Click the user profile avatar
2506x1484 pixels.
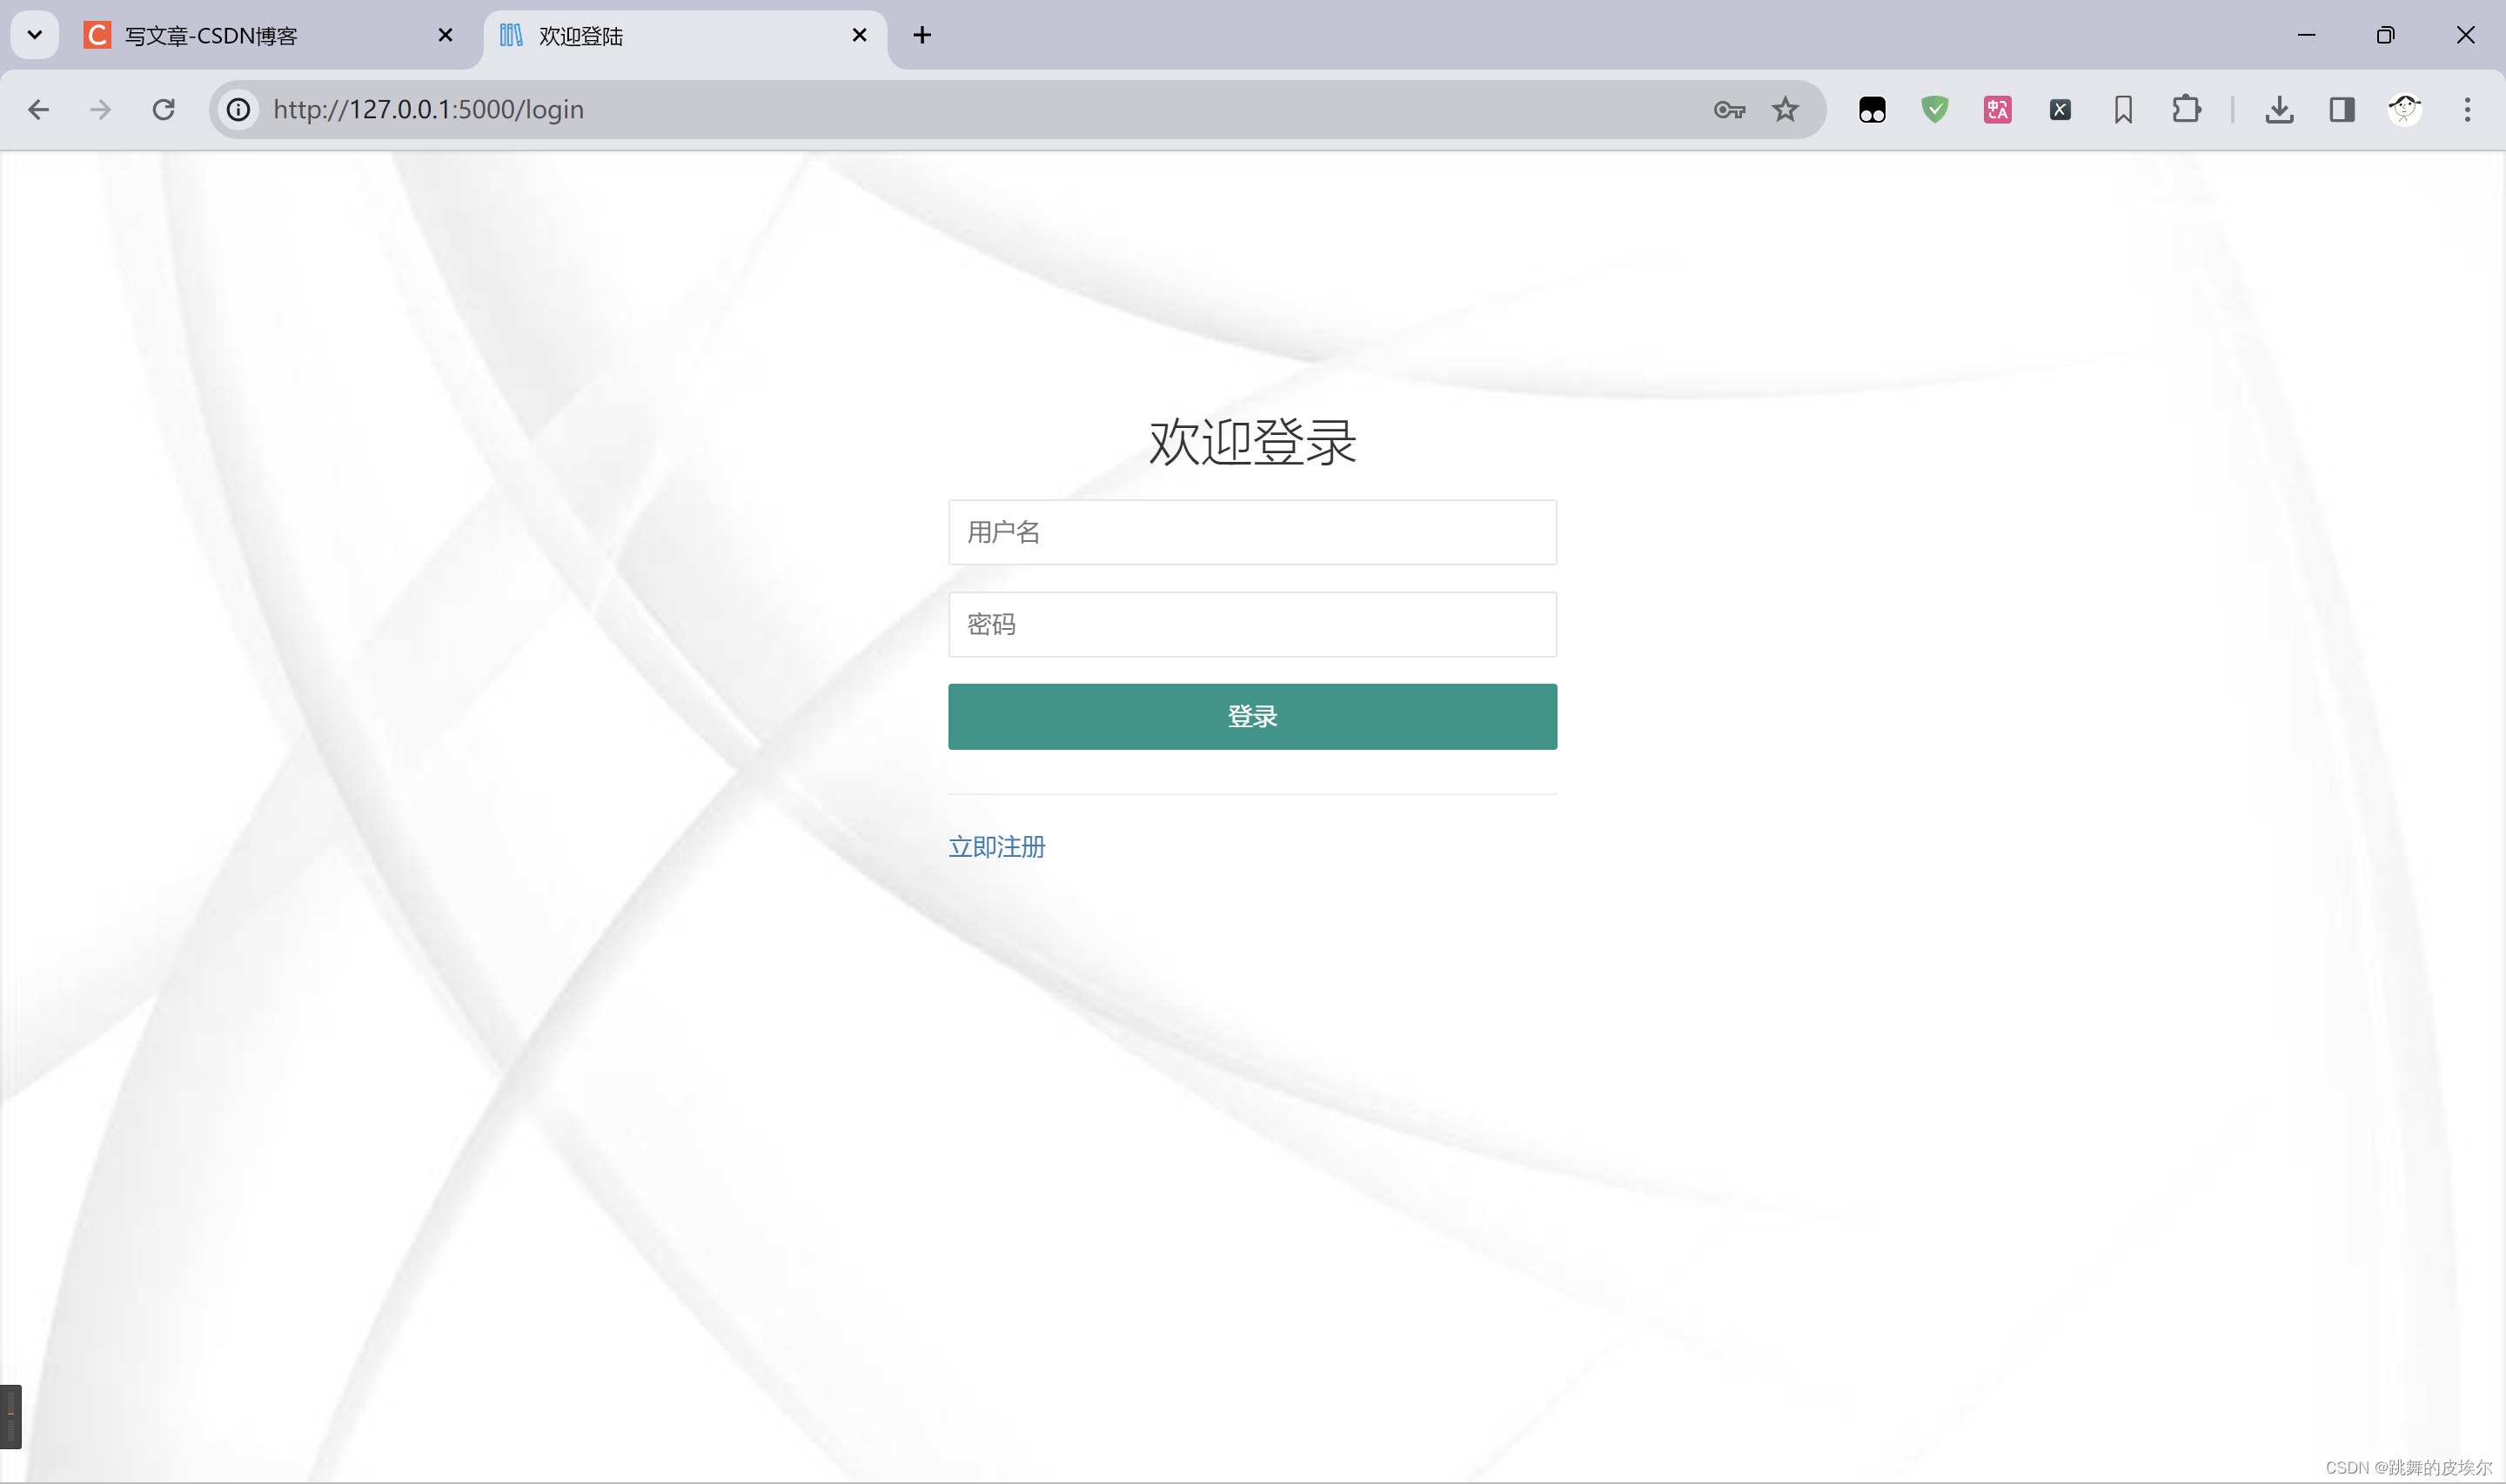click(2404, 109)
